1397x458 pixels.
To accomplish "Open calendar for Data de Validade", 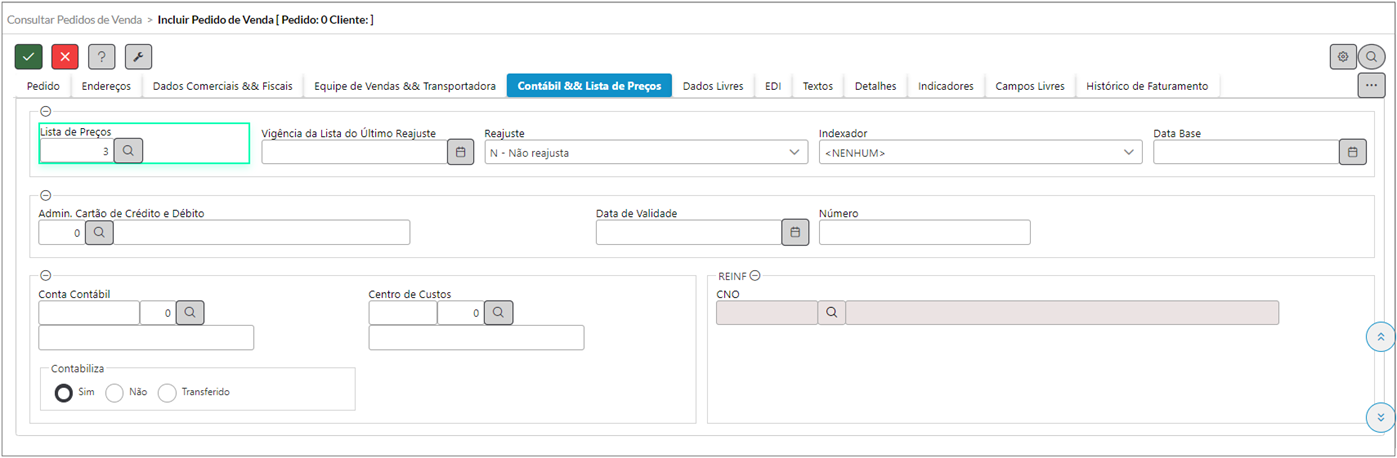I will (x=795, y=232).
